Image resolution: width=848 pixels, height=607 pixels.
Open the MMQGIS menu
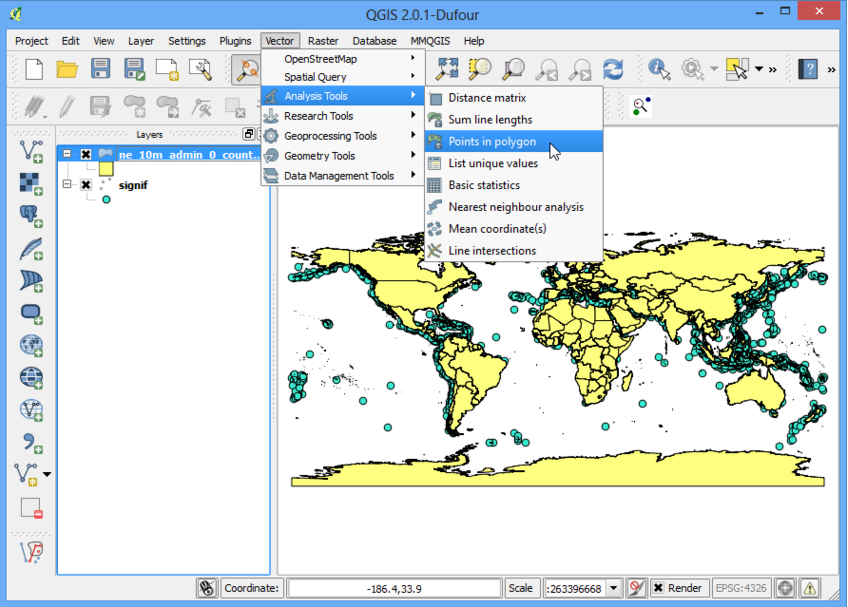[x=430, y=41]
